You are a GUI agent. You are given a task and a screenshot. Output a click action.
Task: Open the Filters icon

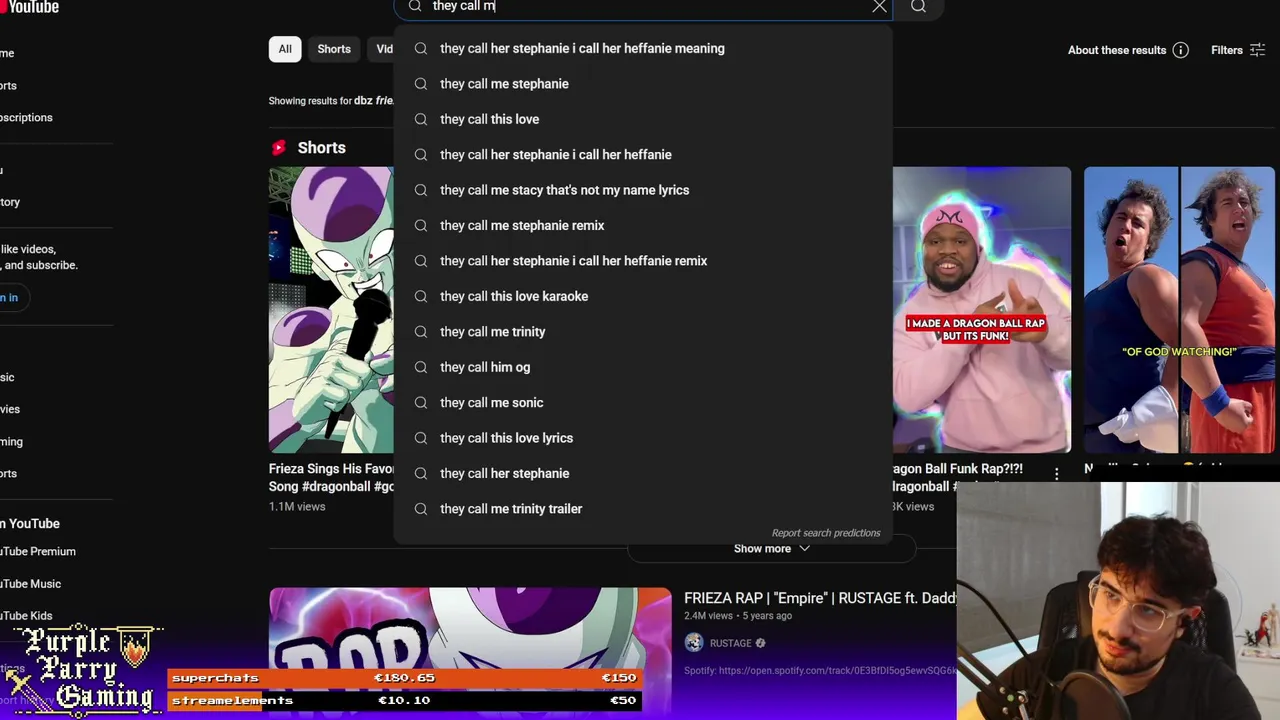click(1257, 50)
